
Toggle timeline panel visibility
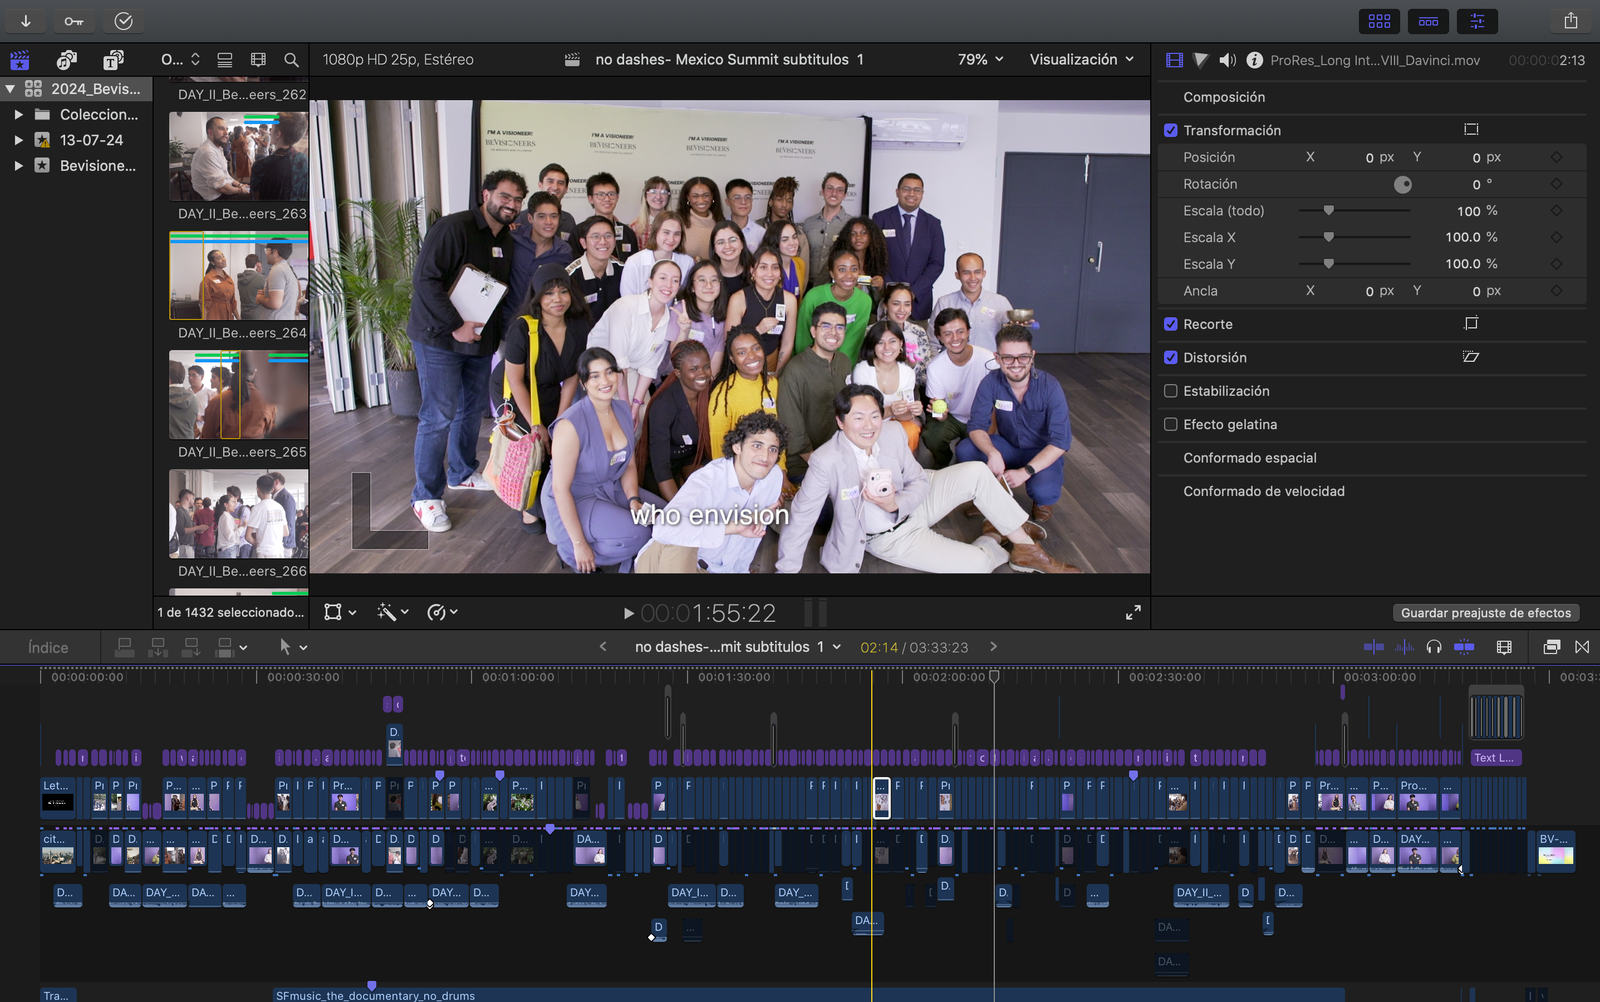(1428, 21)
